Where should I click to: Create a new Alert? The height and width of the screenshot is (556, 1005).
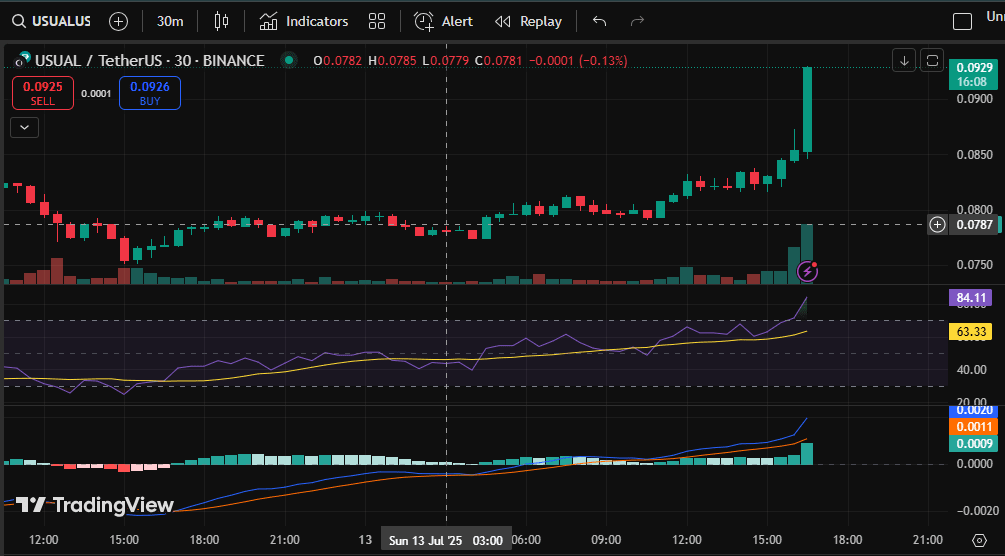[444, 21]
